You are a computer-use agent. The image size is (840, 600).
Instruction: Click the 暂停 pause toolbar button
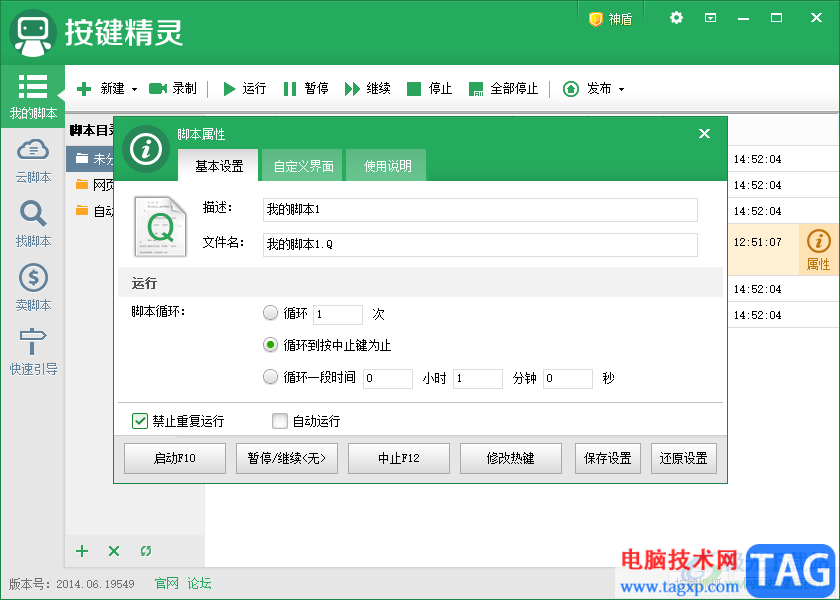[306, 88]
